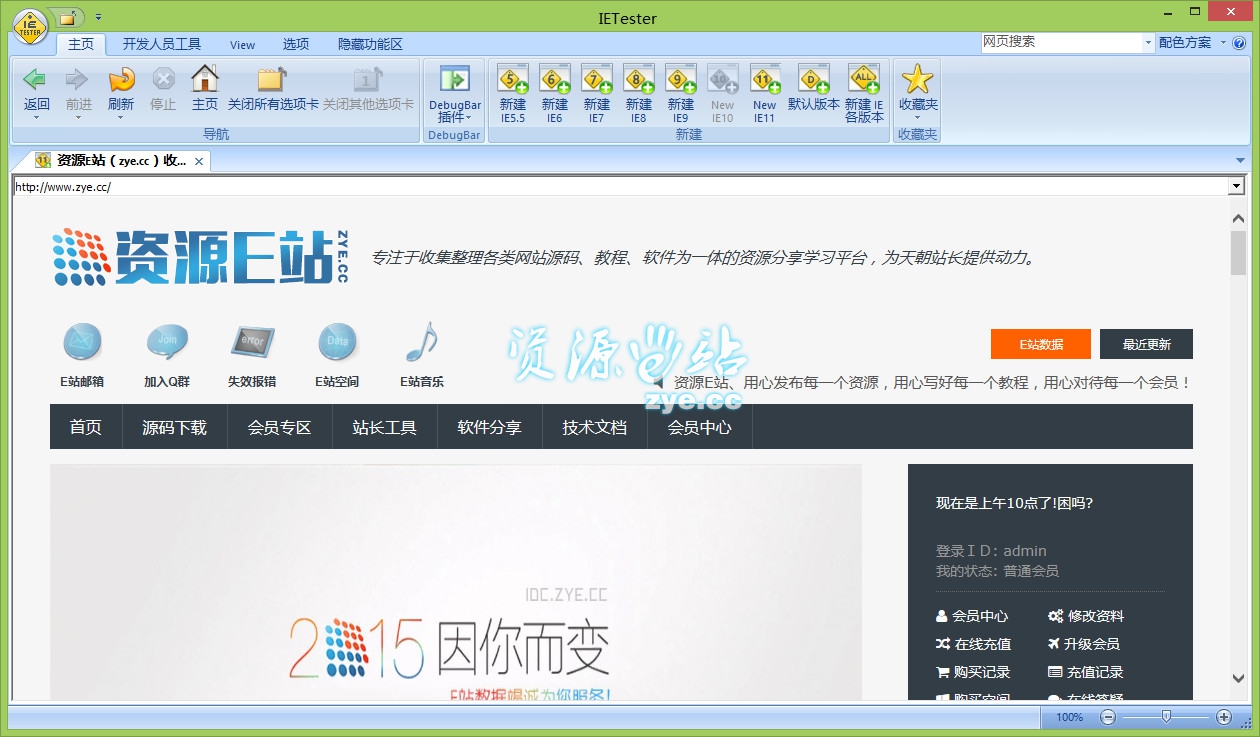1260x737 pixels.
Task: Close the 资源E站 browser tab
Action: (x=199, y=161)
